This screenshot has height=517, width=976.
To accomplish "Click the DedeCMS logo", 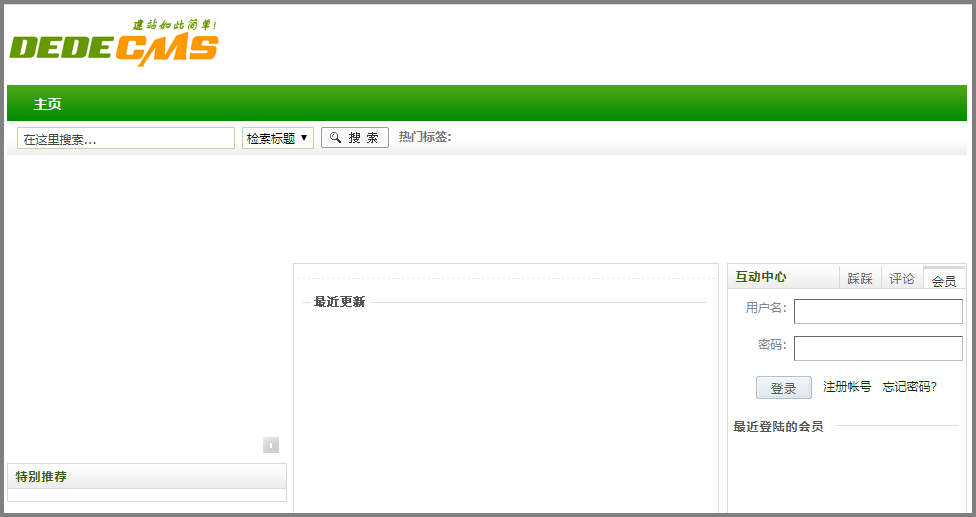I will (x=114, y=43).
